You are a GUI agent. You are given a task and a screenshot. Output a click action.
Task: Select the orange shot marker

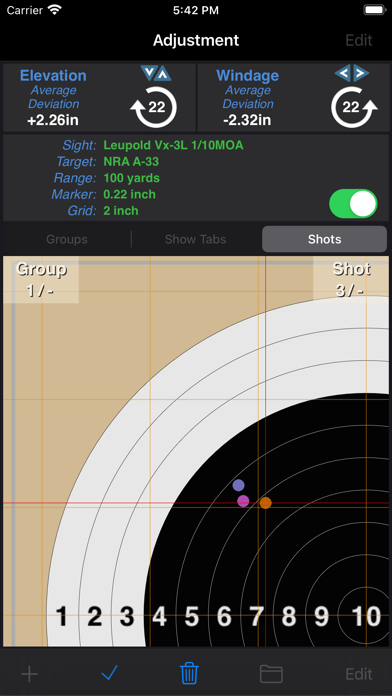click(x=265, y=503)
